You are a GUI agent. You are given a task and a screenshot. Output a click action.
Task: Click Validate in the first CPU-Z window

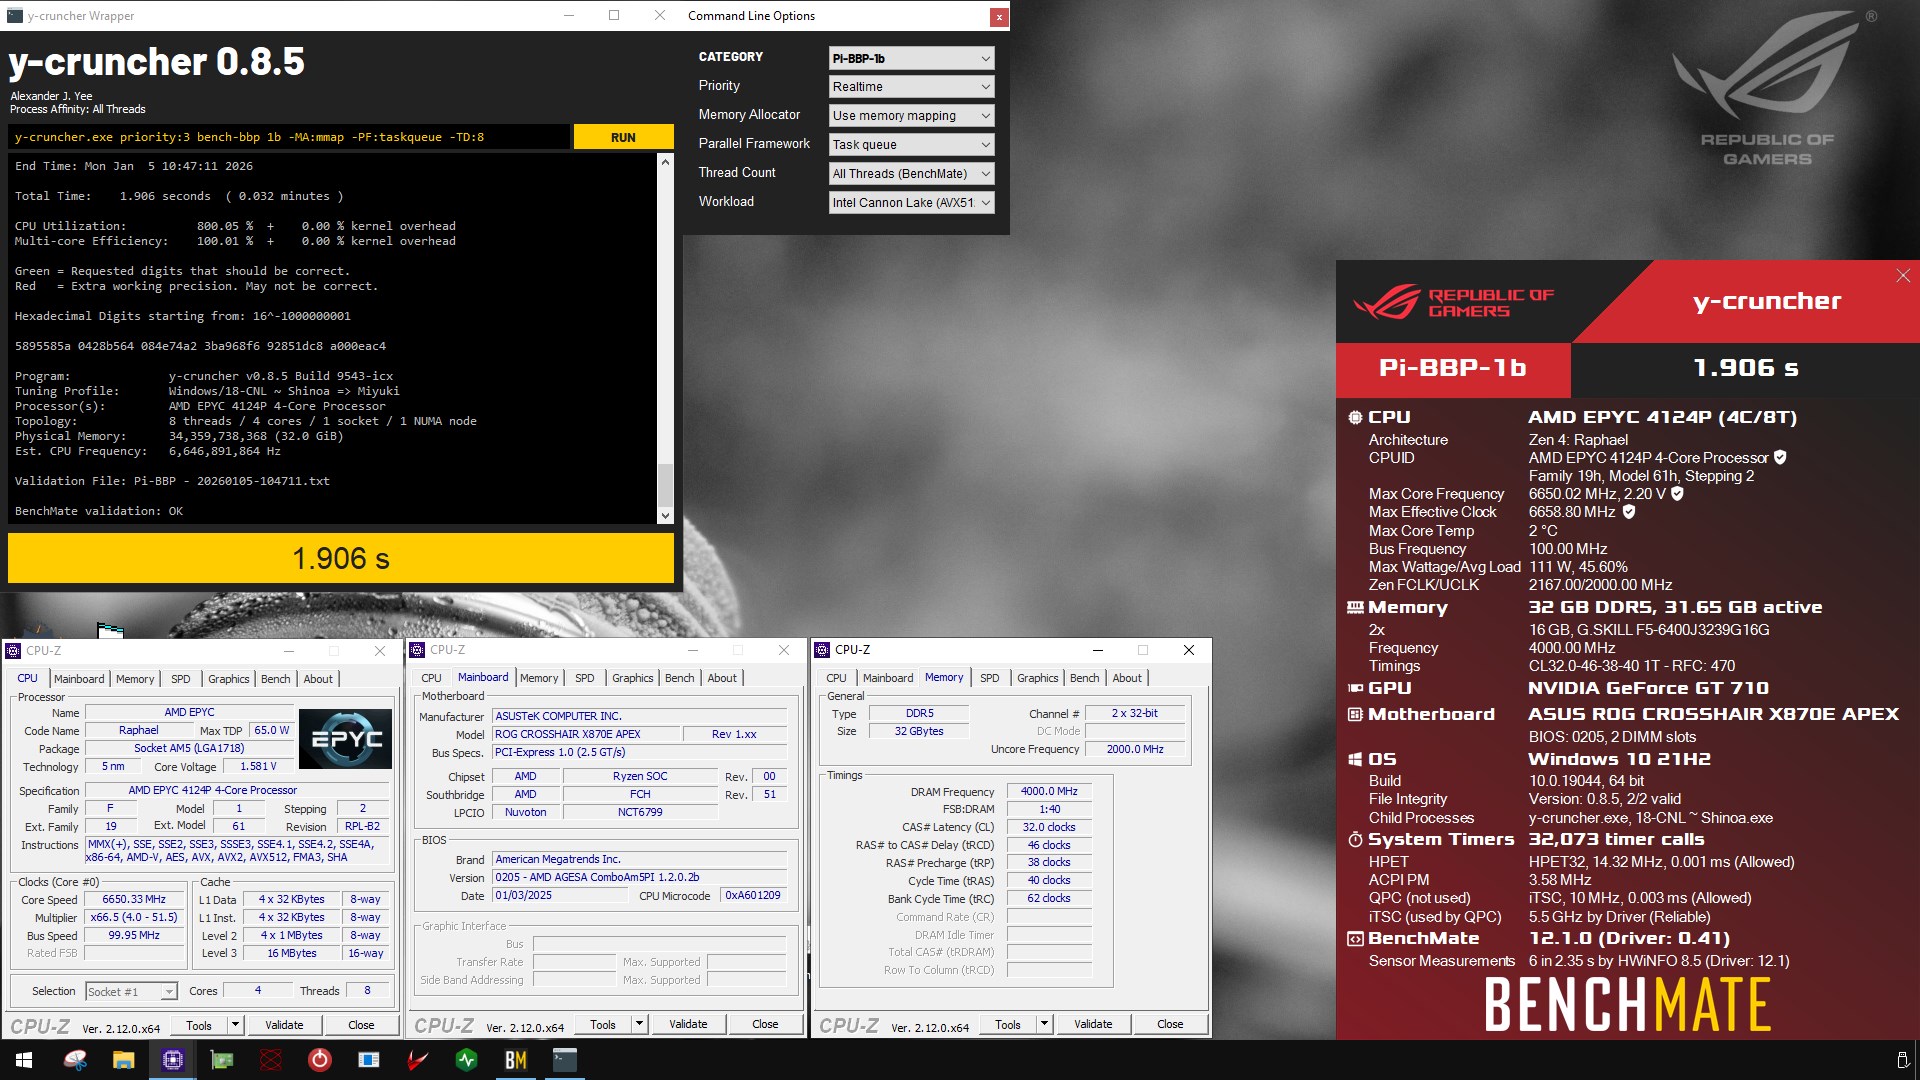pos(284,1025)
